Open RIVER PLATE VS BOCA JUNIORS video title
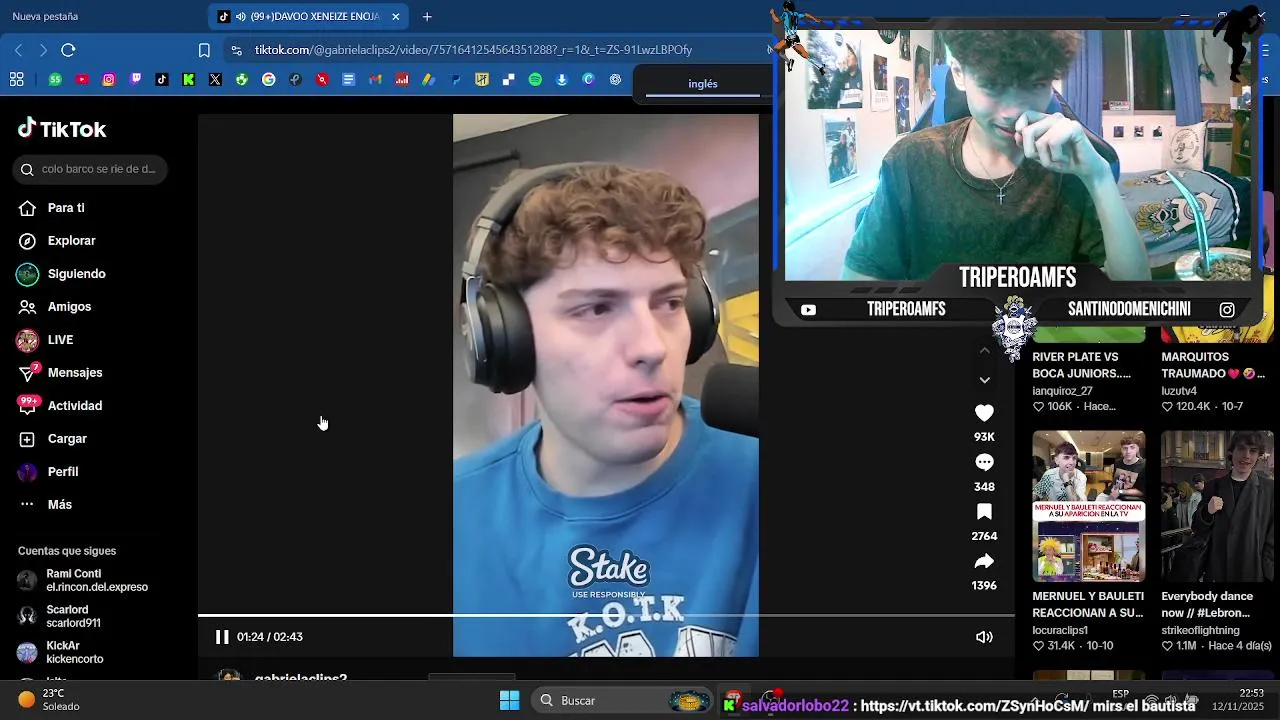 click(1081, 365)
